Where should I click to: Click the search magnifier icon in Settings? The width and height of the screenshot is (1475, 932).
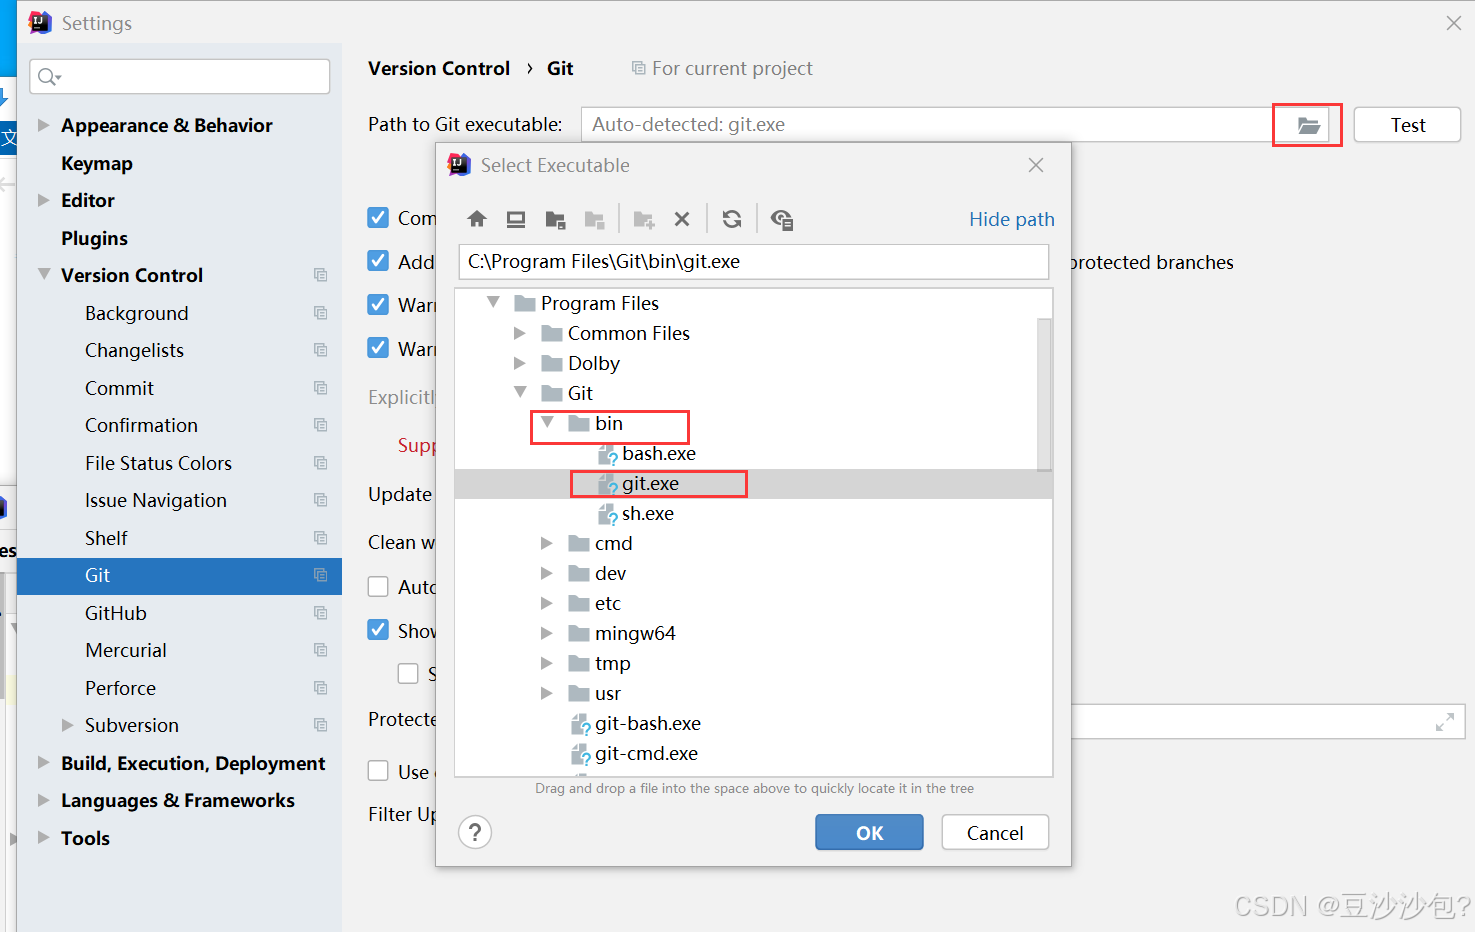tap(49, 77)
